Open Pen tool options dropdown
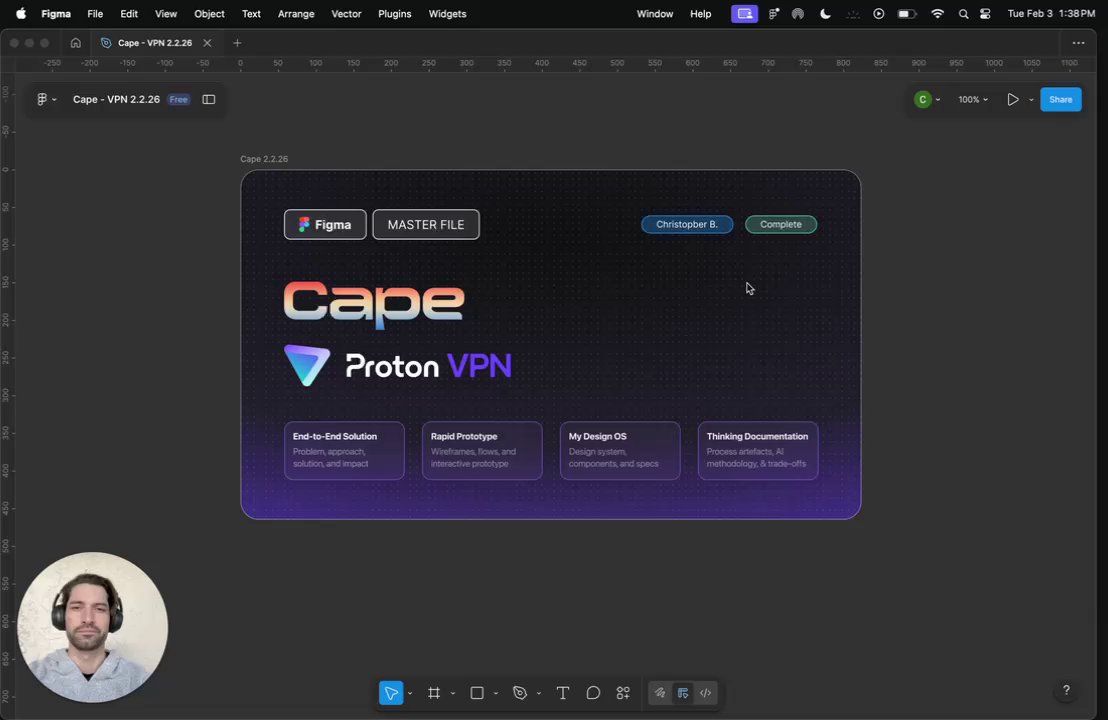The height and width of the screenshot is (720, 1108). tap(539, 694)
